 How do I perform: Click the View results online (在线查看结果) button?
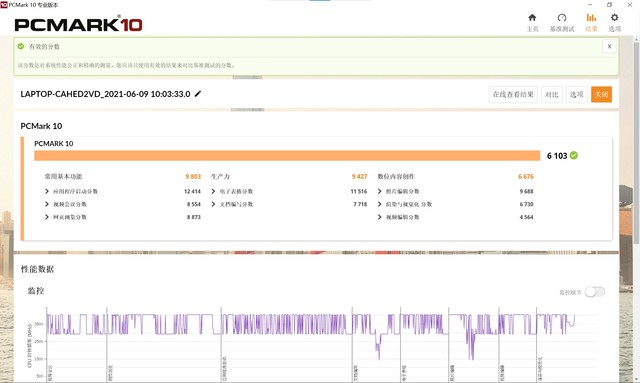tap(513, 94)
